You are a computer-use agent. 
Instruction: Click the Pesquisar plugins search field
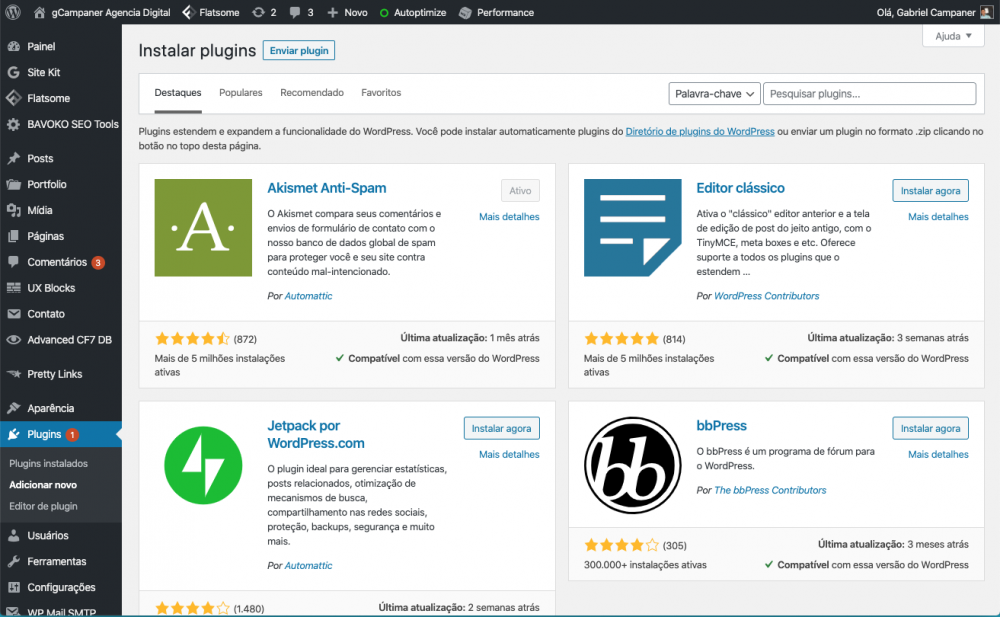click(x=869, y=94)
